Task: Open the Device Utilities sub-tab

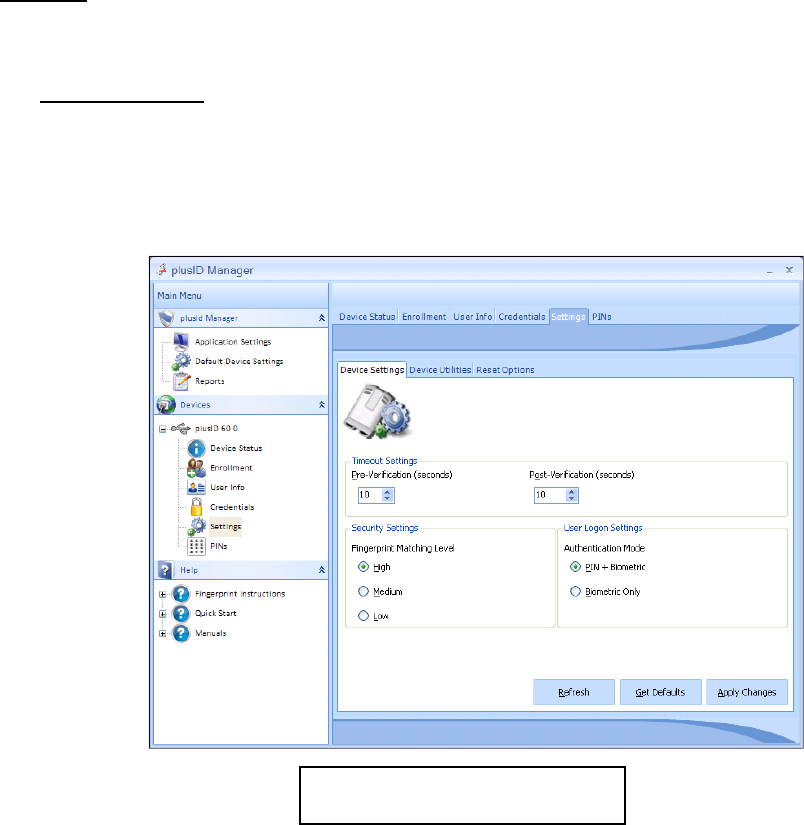Action: click(440, 370)
